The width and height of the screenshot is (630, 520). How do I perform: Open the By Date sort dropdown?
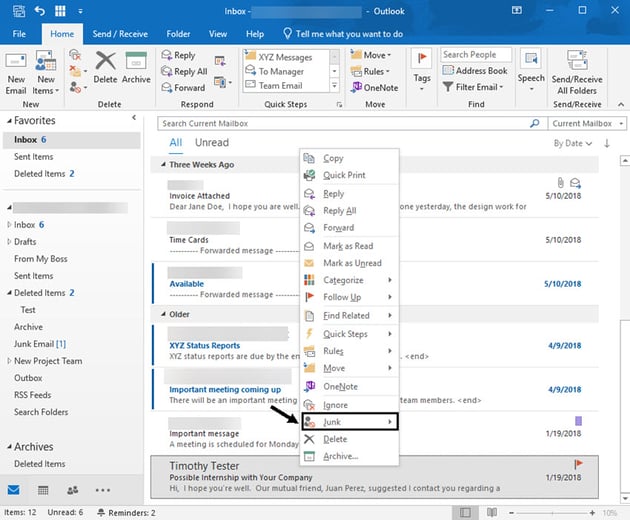[x=573, y=143]
